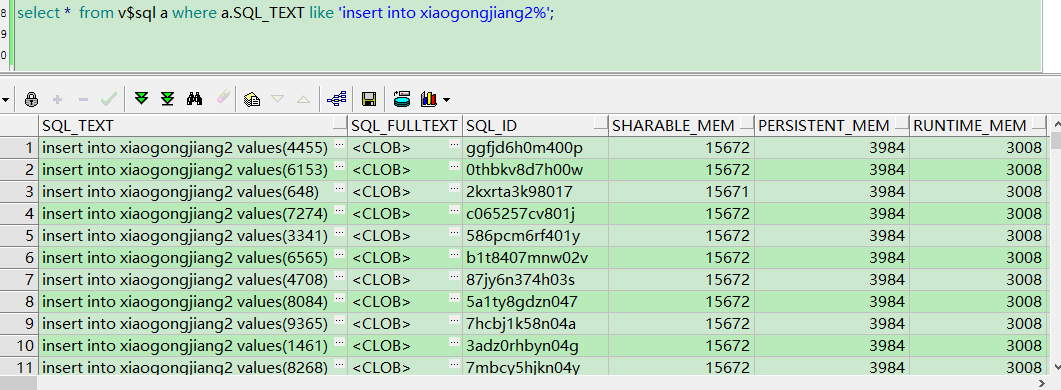
Task: Select row number 10 in grid
Action: (19, 345)
